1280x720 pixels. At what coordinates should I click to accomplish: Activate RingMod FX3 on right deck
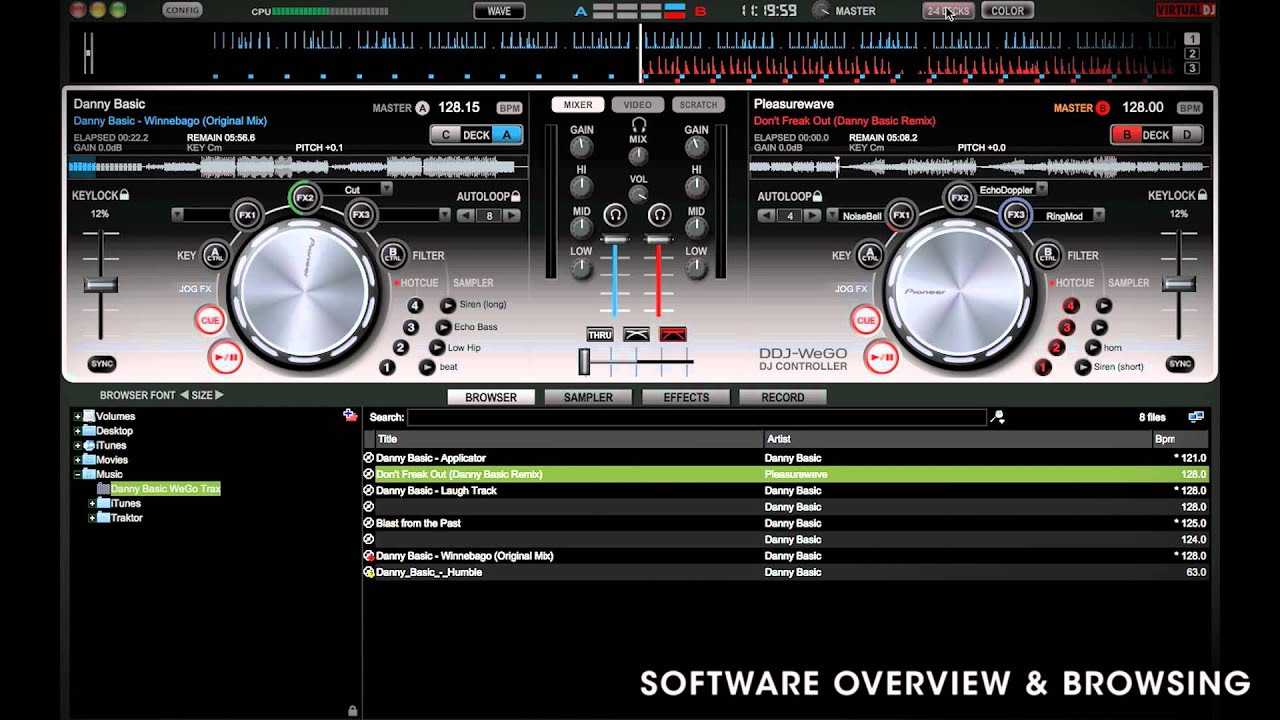point(1016,215)
